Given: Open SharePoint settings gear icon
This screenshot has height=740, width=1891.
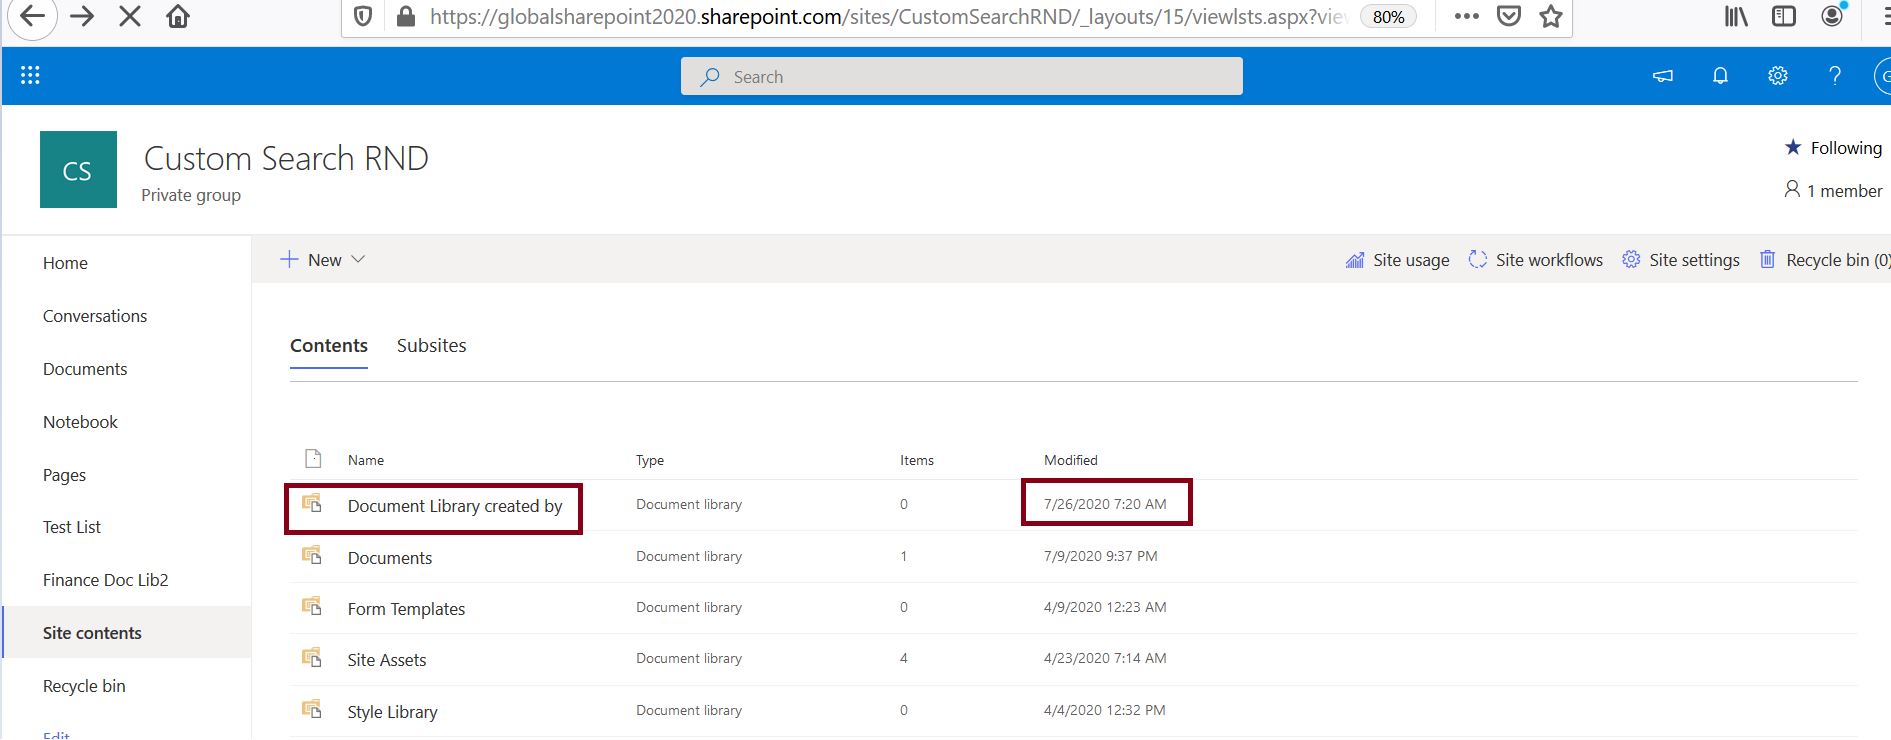Looking at the screenshot, I should tap(1777, 75).
